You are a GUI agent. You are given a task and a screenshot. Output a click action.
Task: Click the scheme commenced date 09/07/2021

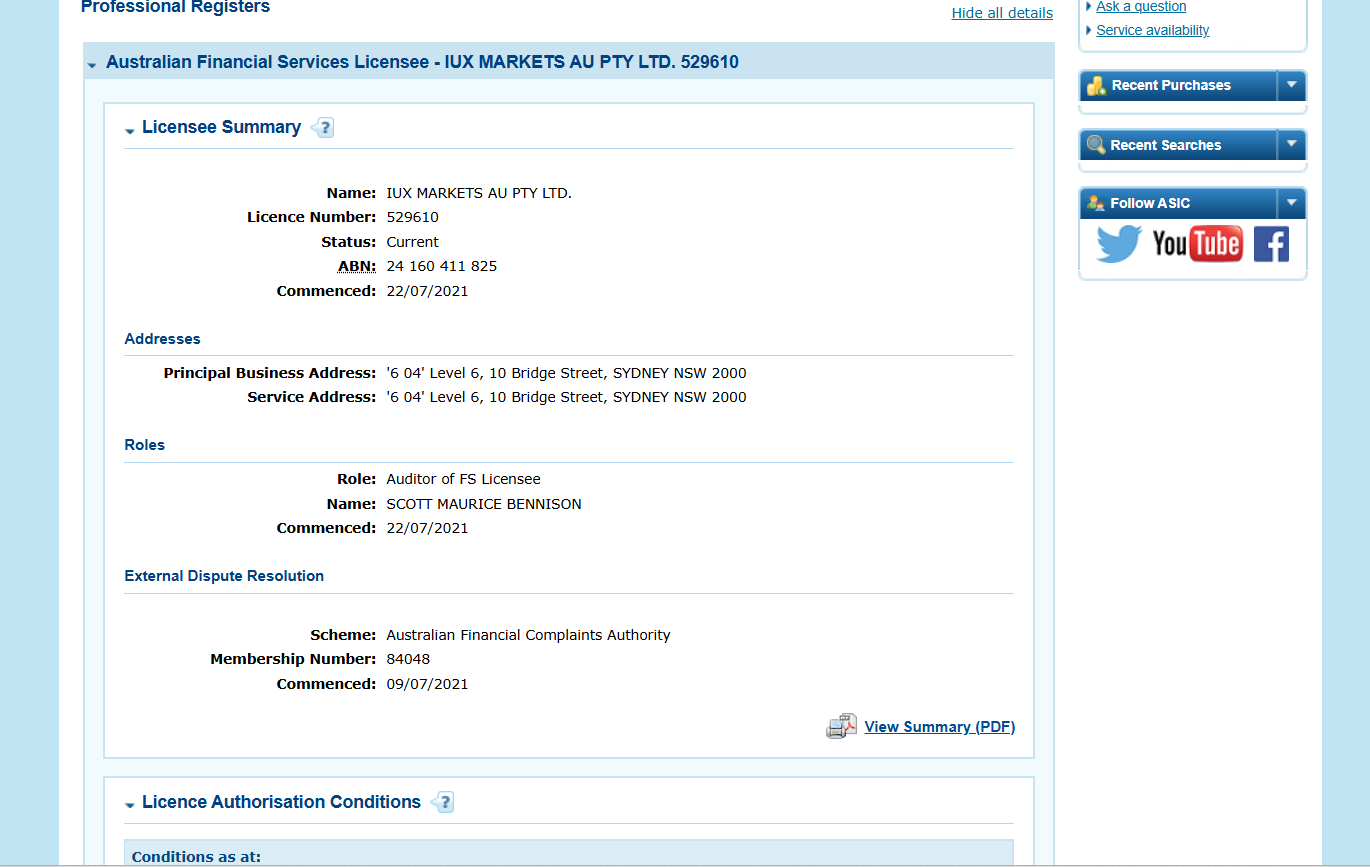428,684
